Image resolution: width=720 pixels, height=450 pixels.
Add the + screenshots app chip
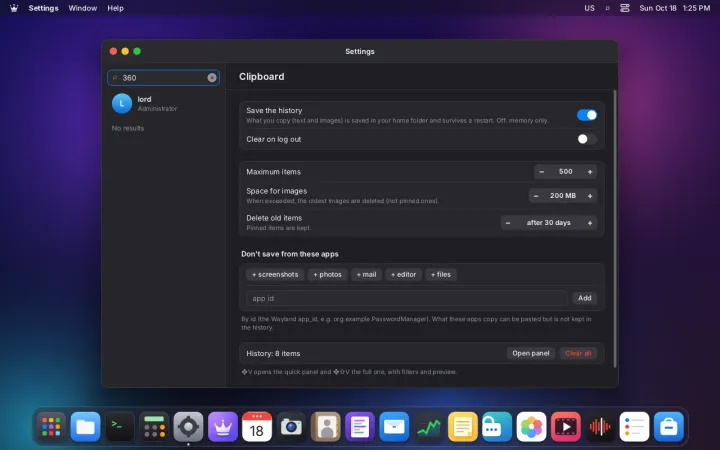[275, 275]
